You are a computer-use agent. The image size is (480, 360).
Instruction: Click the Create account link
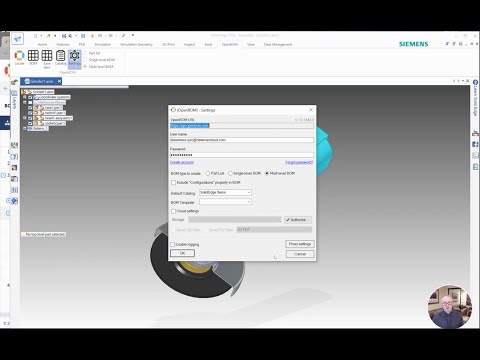182,162
